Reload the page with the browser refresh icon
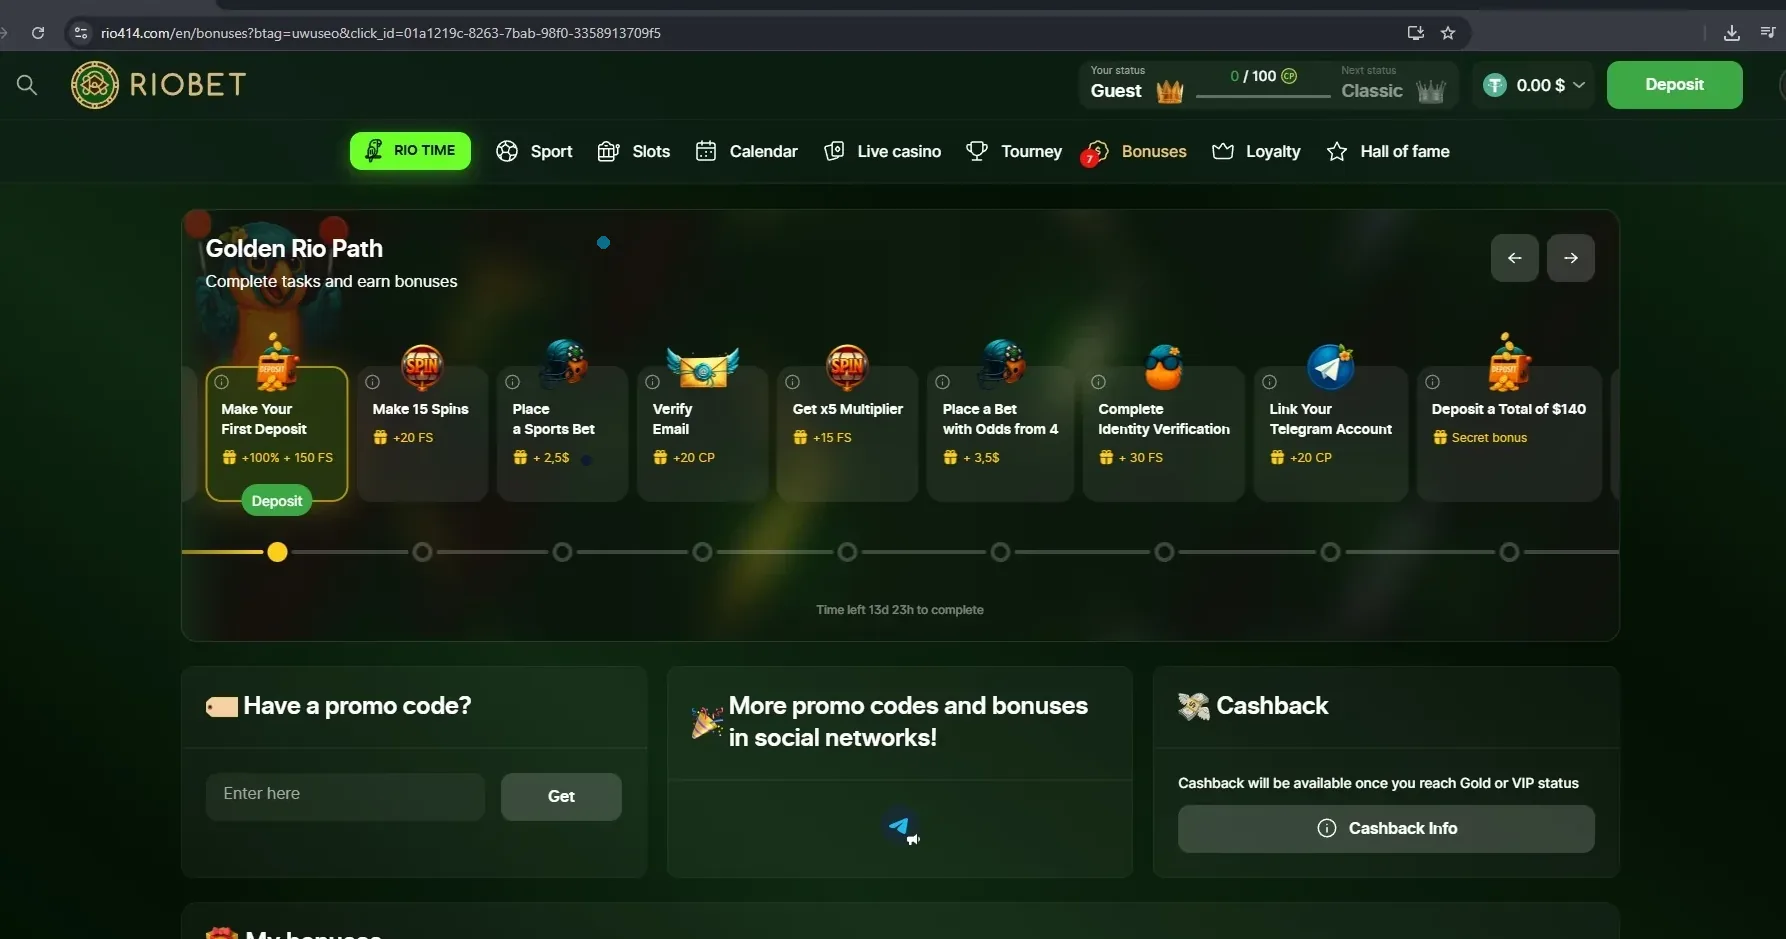Viewport: 1786px width, 939px height. pyautogui.click(x=38, y=33)
